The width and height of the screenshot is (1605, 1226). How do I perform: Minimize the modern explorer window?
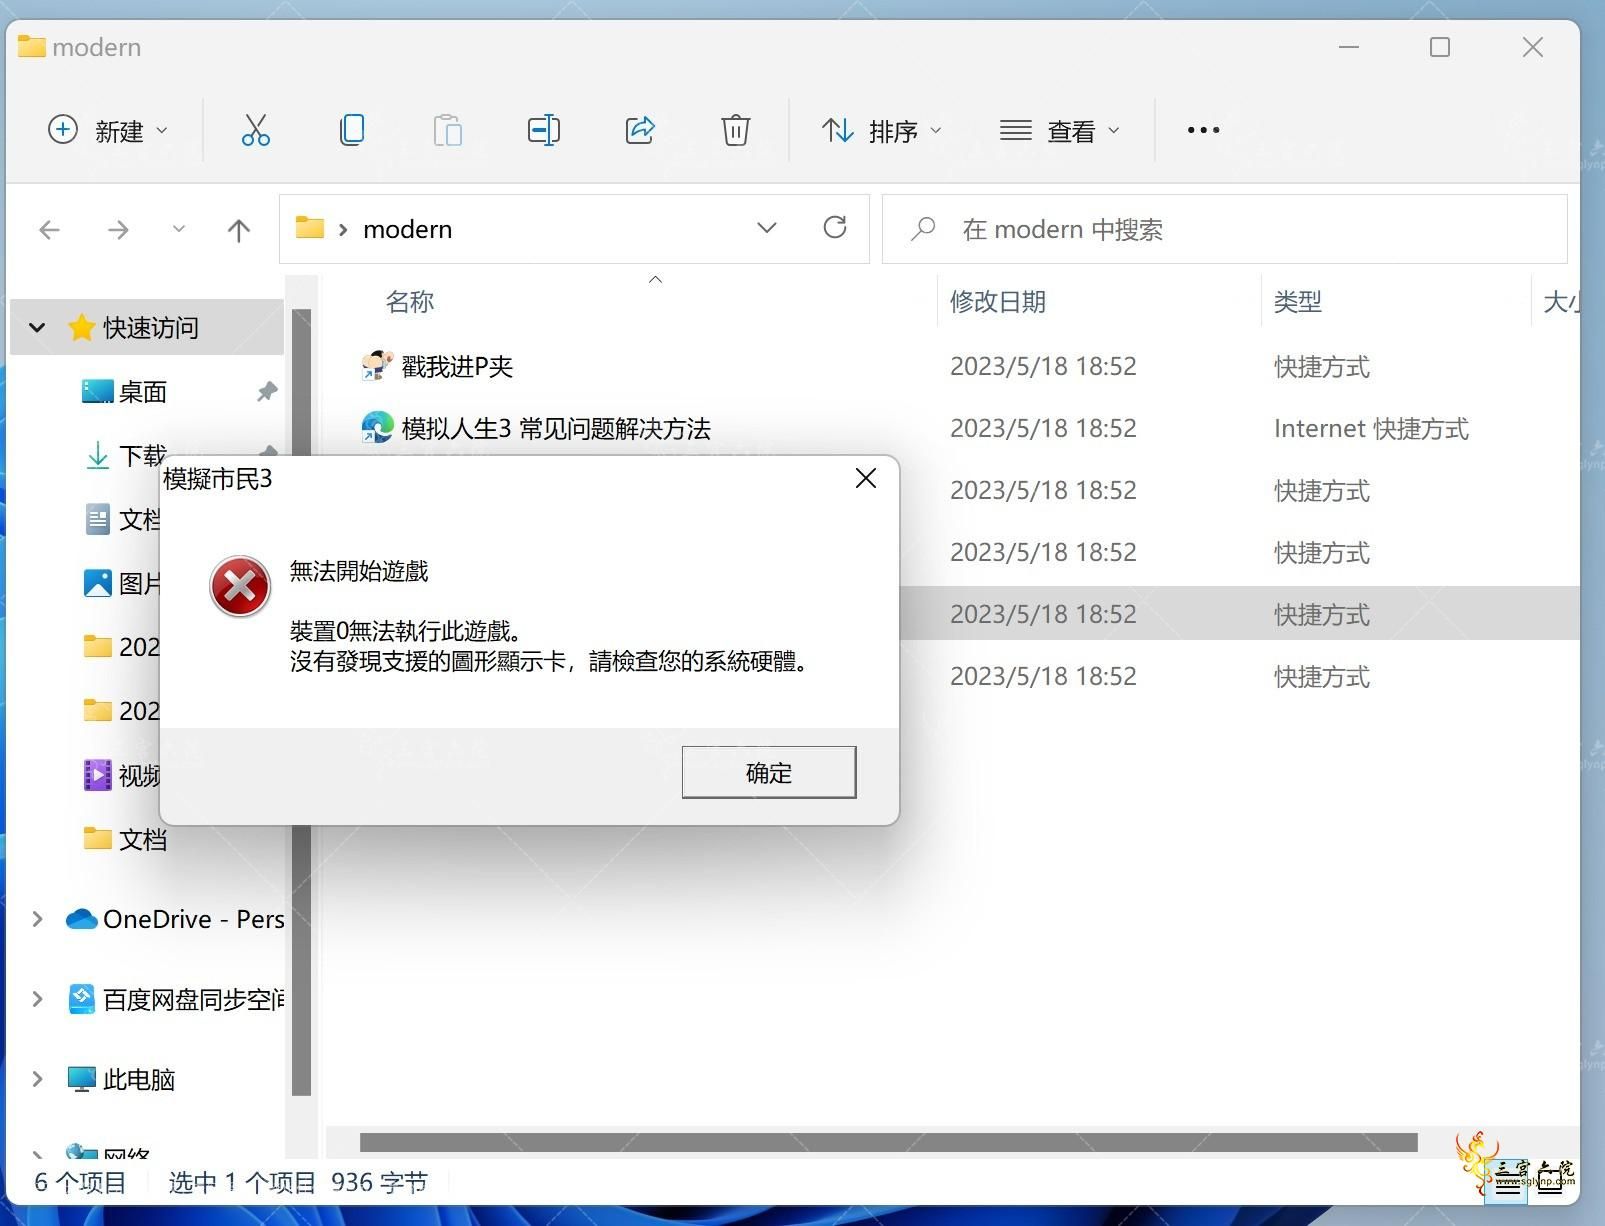tap(1349, 47)
